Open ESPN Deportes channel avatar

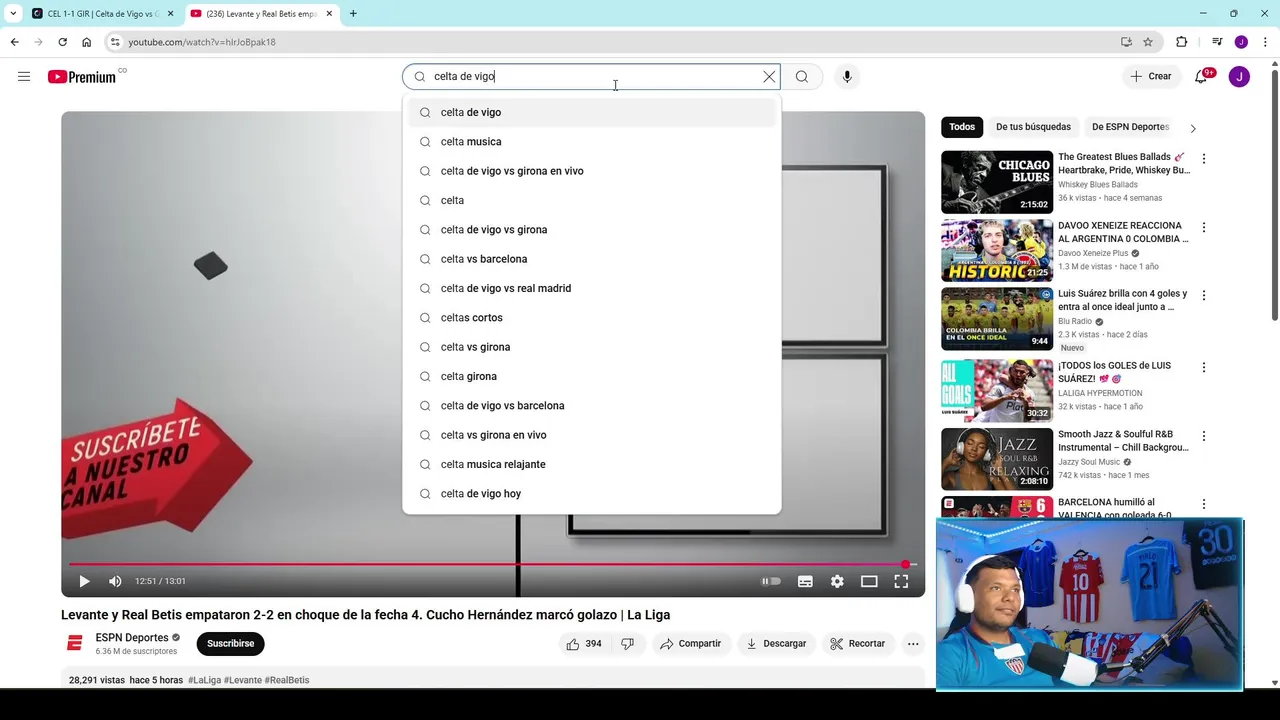pyautogui.click(x=74, y=644)
